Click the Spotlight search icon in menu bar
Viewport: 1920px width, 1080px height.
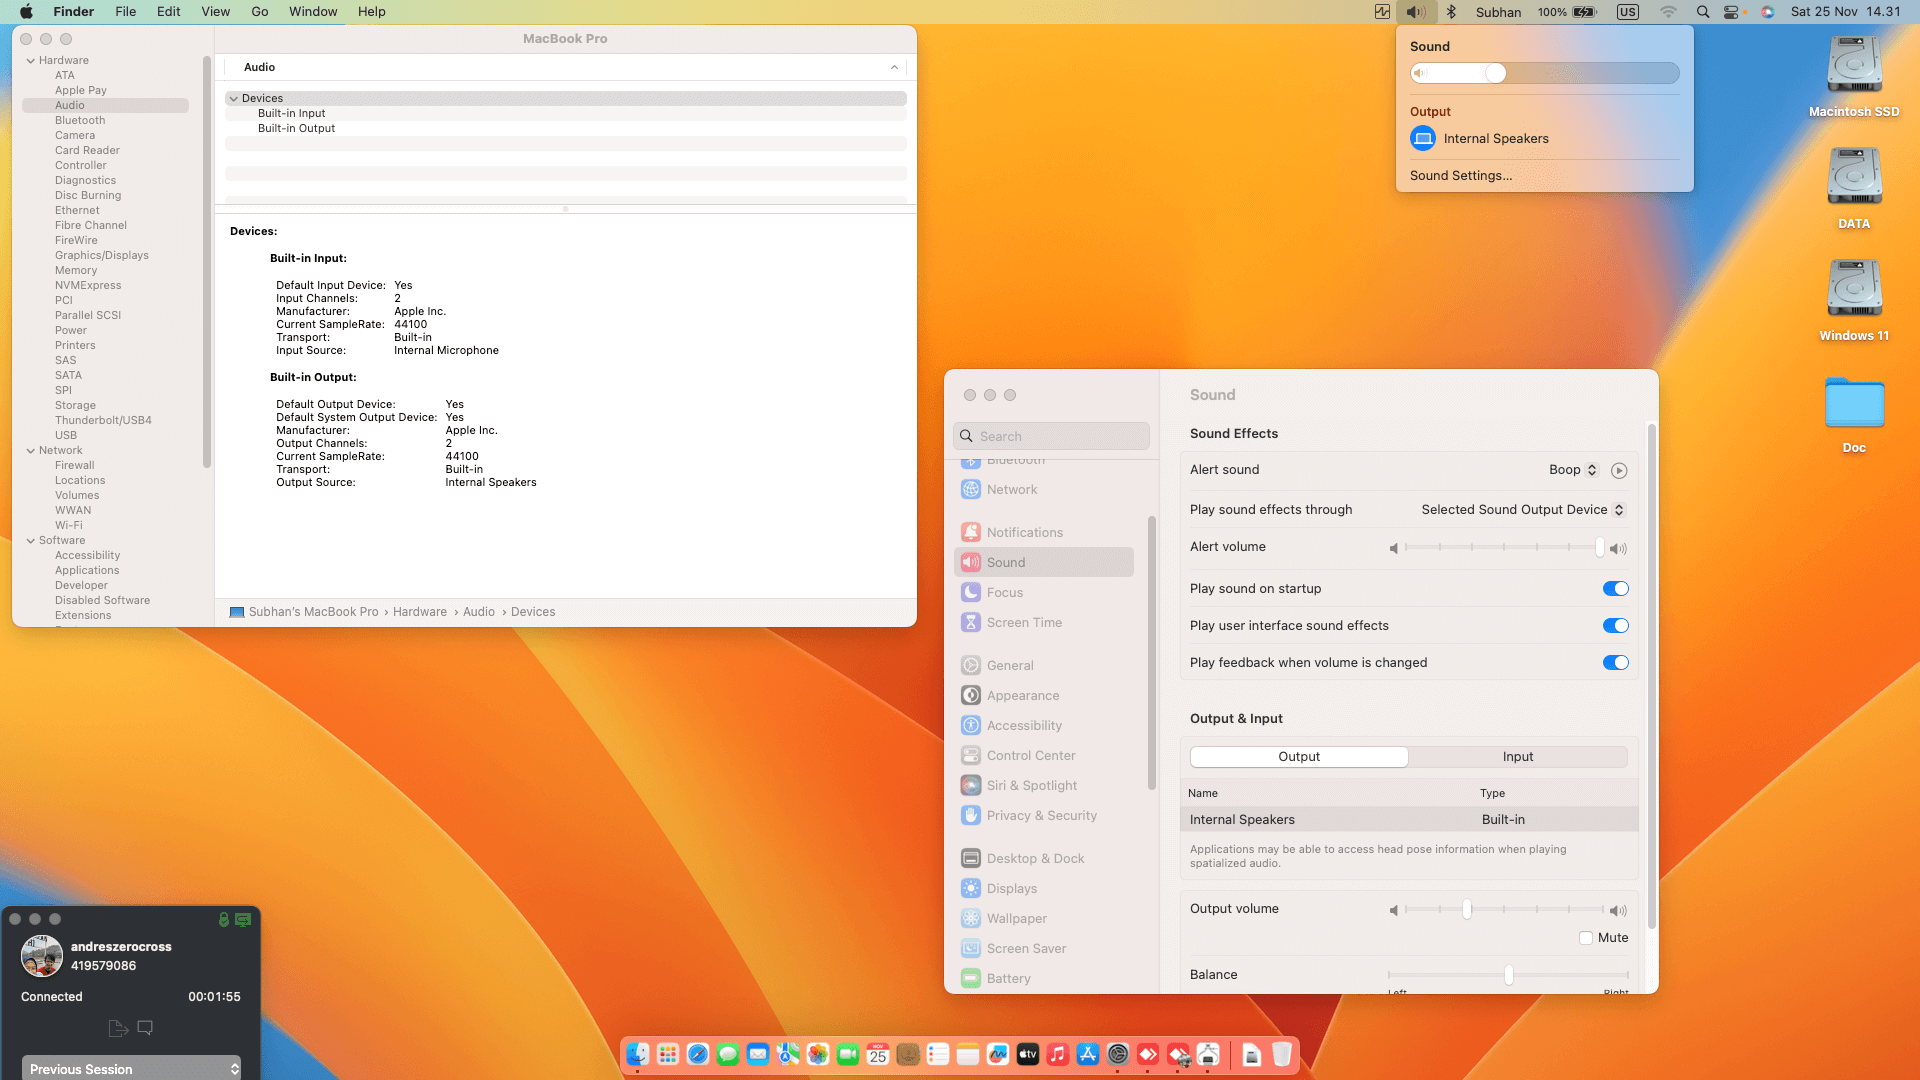coord(1702,12)
